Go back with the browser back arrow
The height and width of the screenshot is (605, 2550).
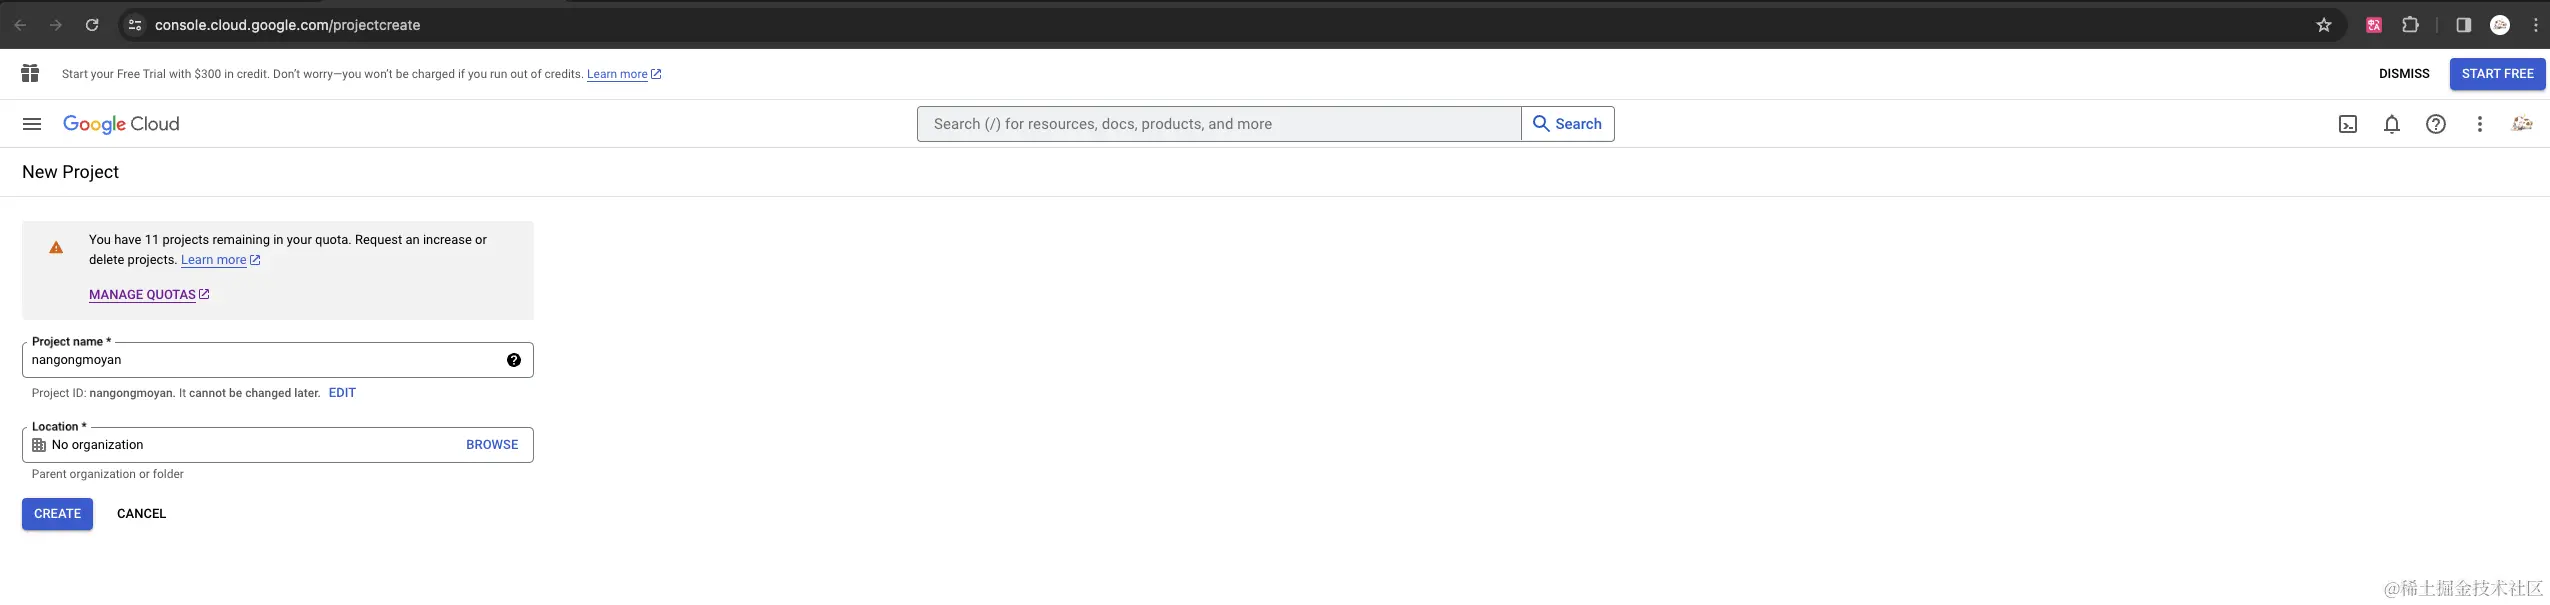20,25
